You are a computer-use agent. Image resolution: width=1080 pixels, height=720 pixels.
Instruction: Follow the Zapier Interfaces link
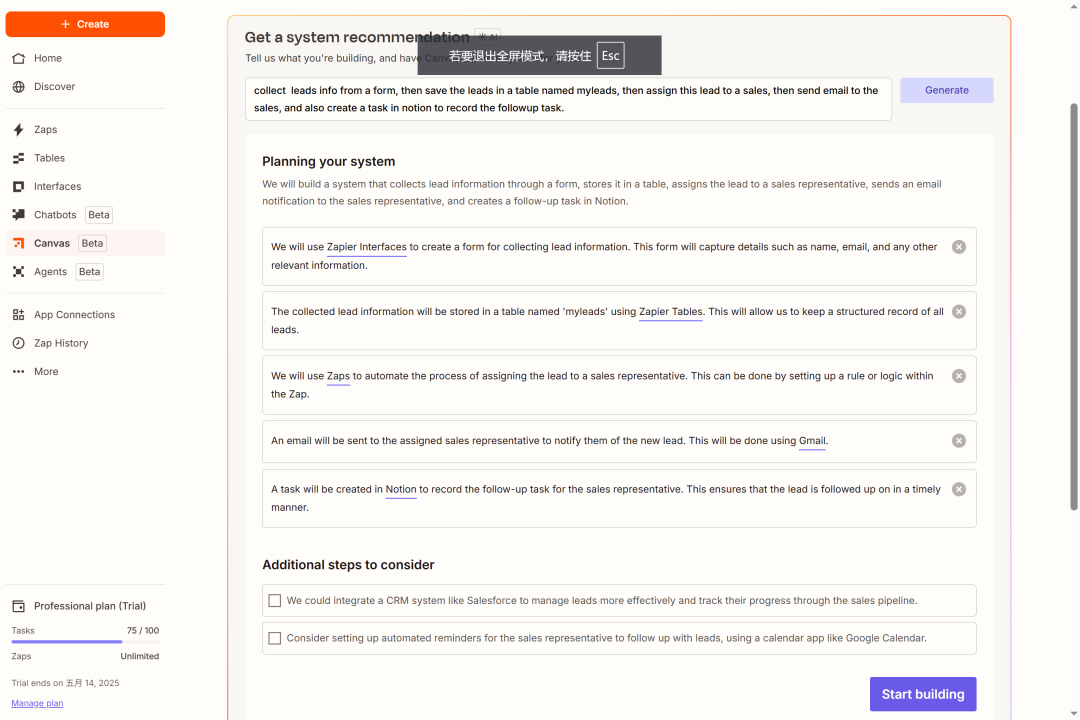pos(366,247)
